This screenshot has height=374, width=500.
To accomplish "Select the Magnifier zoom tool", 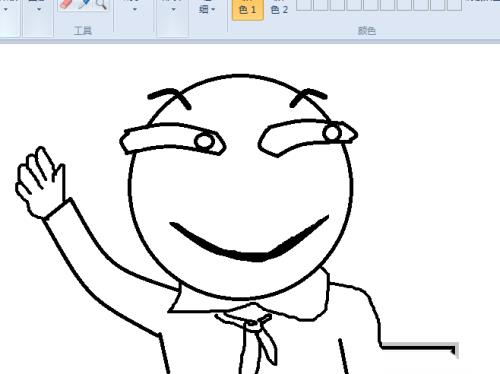I will pyautogui.click(x=101, y=4).
